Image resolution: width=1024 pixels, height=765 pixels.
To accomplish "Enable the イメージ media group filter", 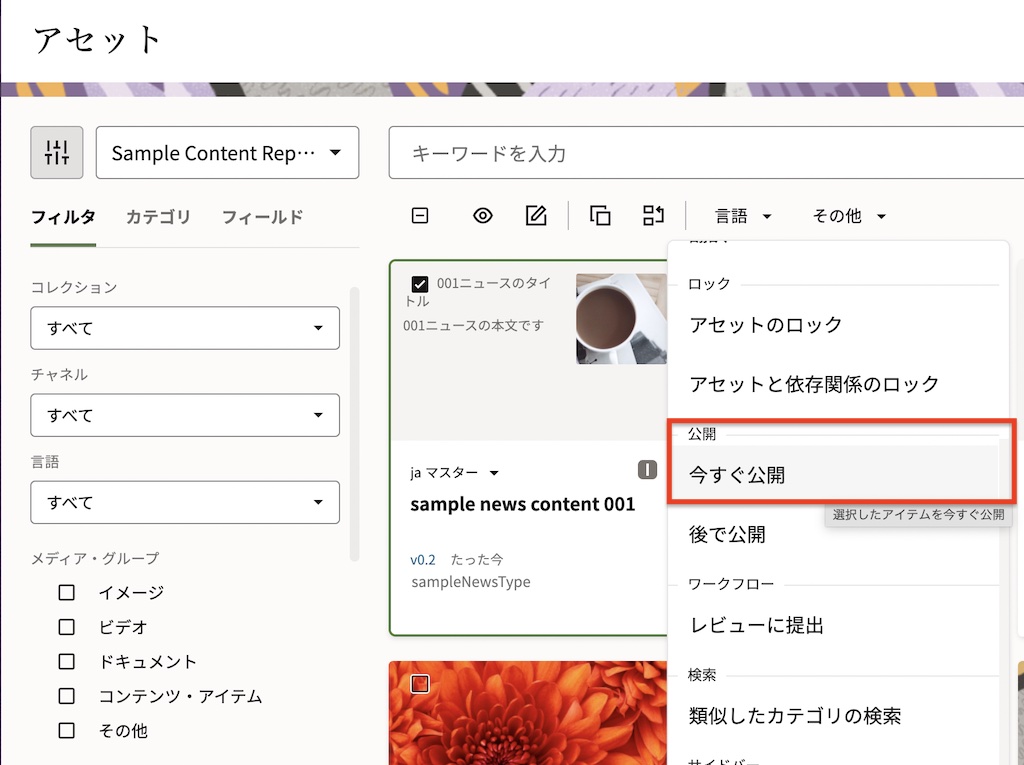I will click(x=66, y=592).
